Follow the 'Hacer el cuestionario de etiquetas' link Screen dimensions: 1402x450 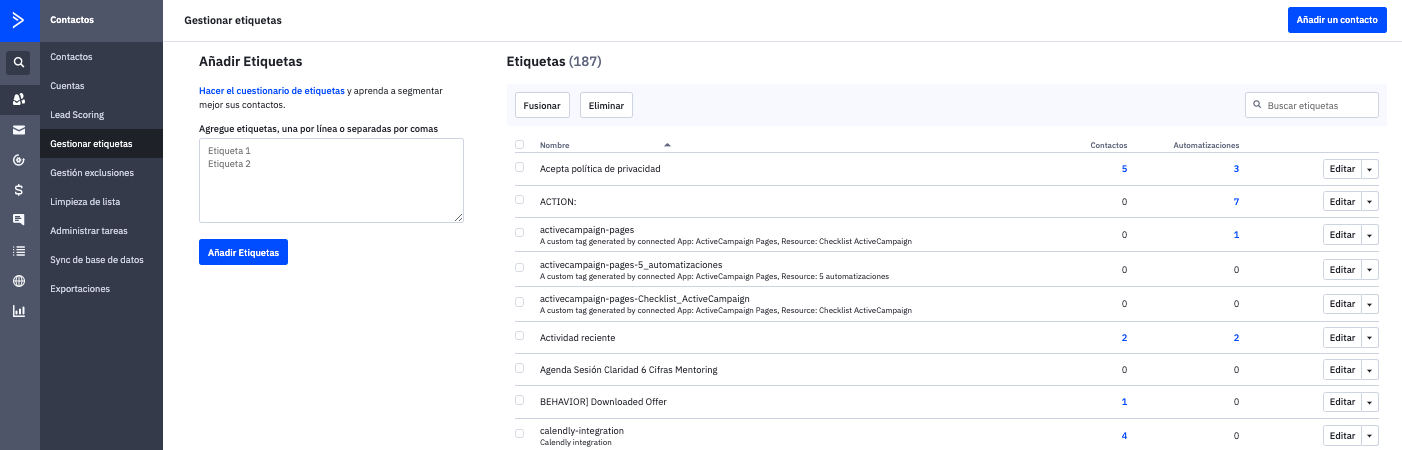(x=272, y=91)
